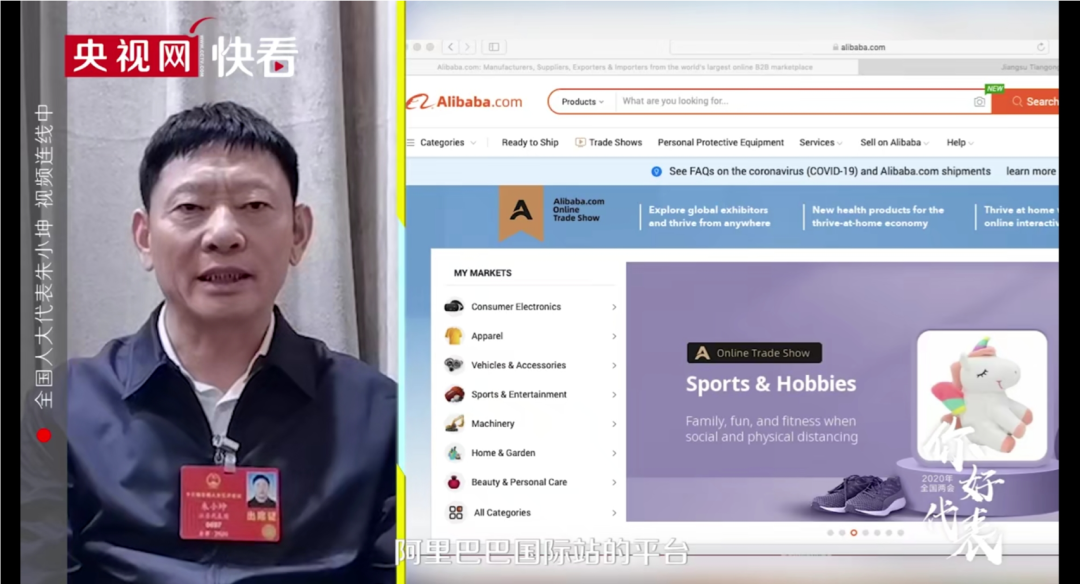Click the Apparel t-shirt icon
The width and height of the screenshot is (1080, 584).
pos(454,336)
